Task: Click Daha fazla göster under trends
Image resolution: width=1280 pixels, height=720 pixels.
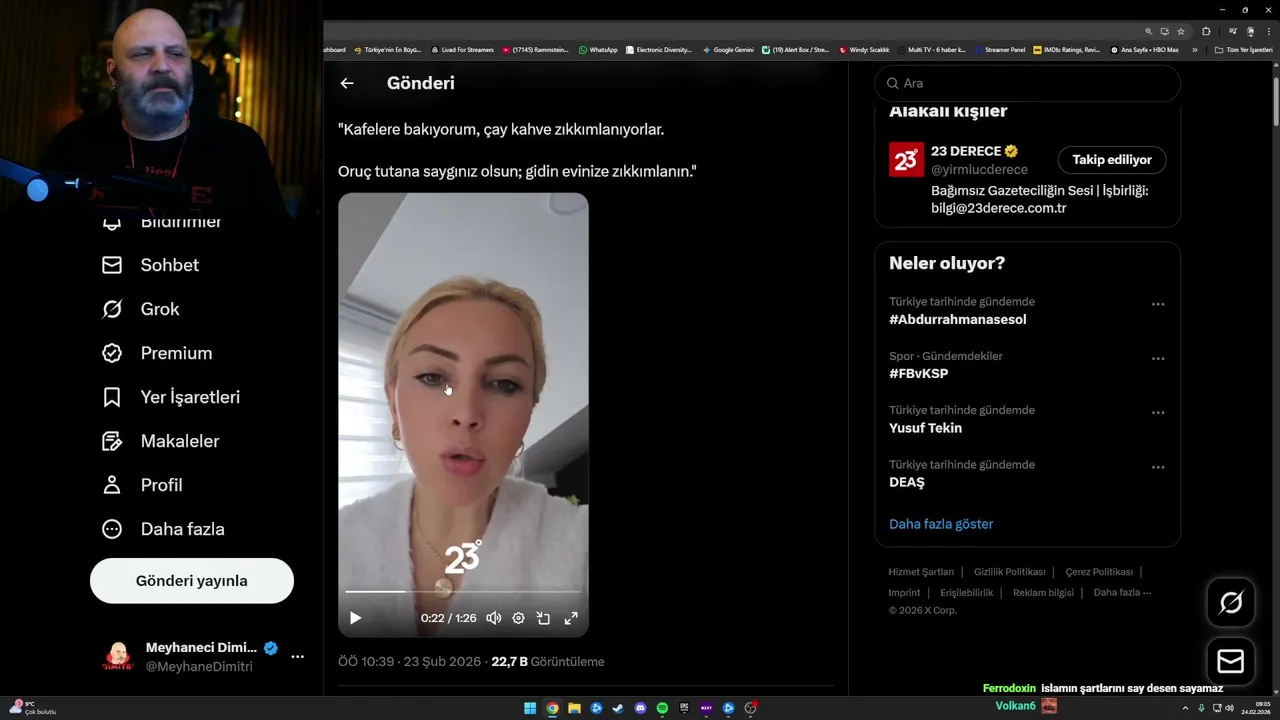Action: click(x=941, y=524)
